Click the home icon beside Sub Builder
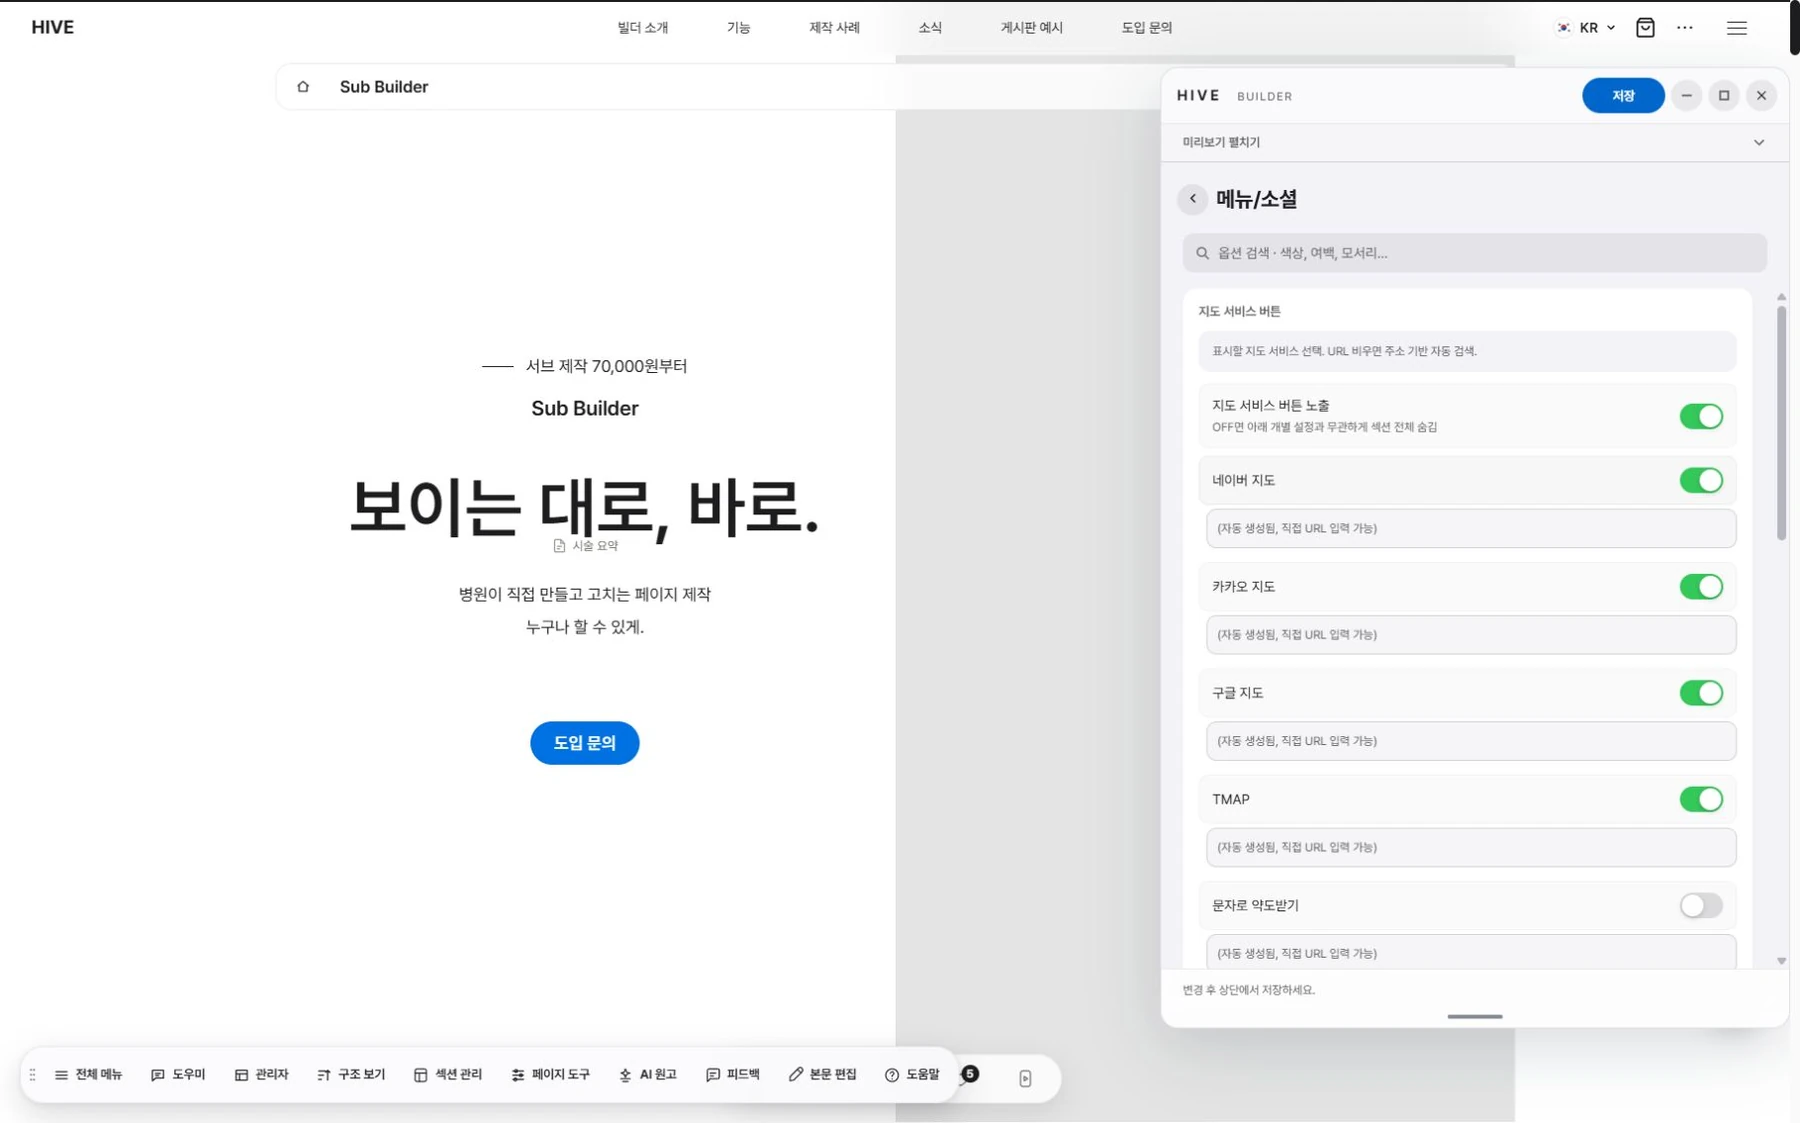 click(x=303, y=87)
